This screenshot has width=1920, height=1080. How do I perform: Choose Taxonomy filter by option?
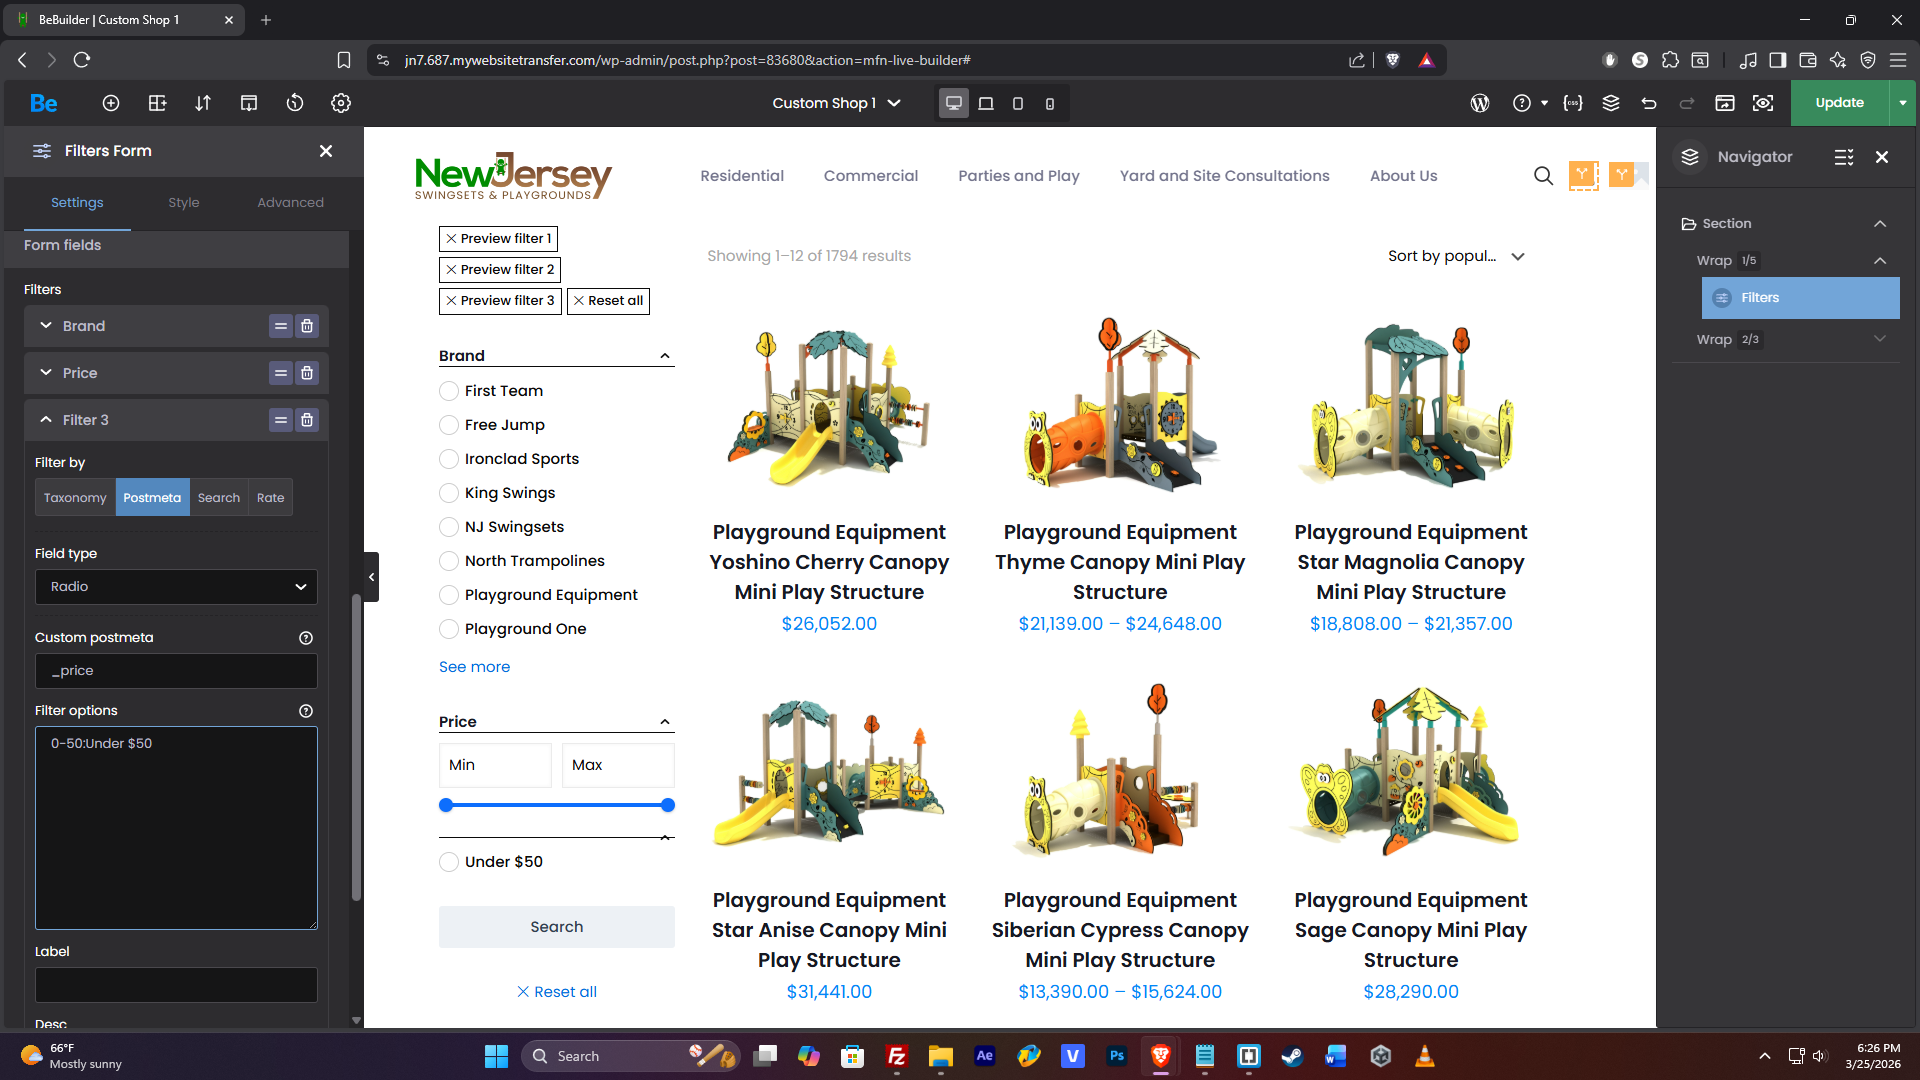point(75,498)
